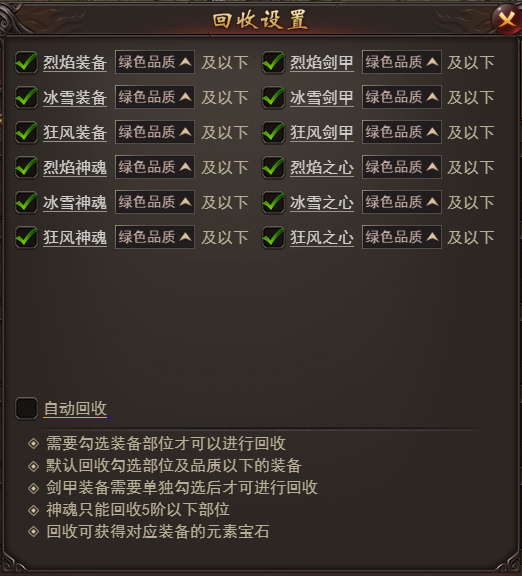
Task: Close the 回收设置 dialog
Action: 507,19
